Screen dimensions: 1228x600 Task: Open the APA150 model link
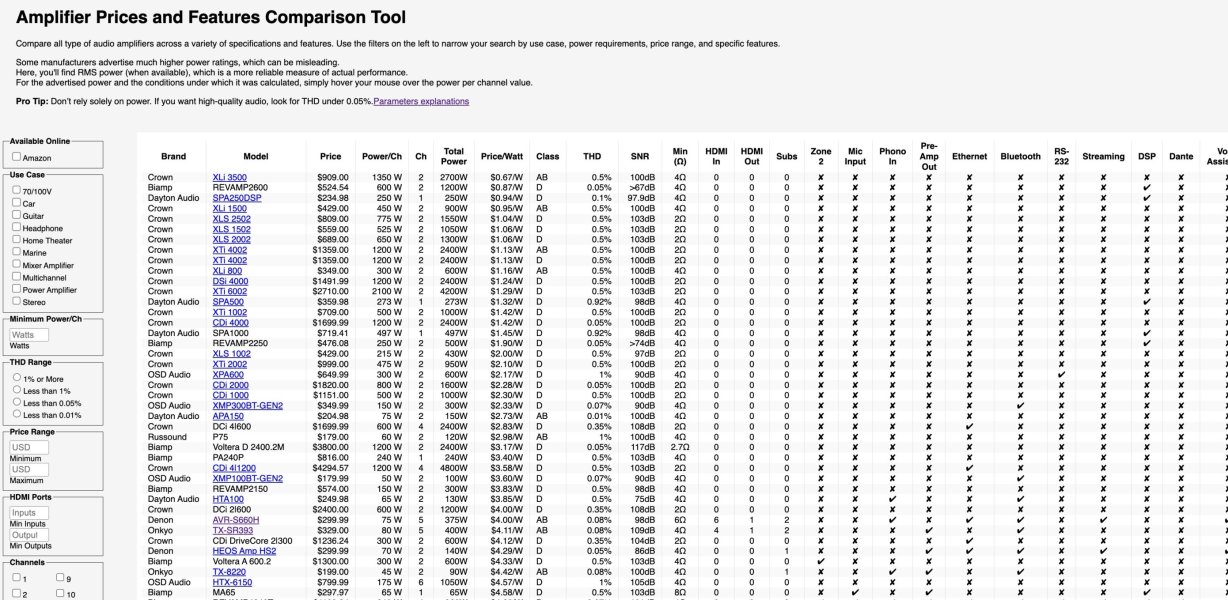click(228, 415)
